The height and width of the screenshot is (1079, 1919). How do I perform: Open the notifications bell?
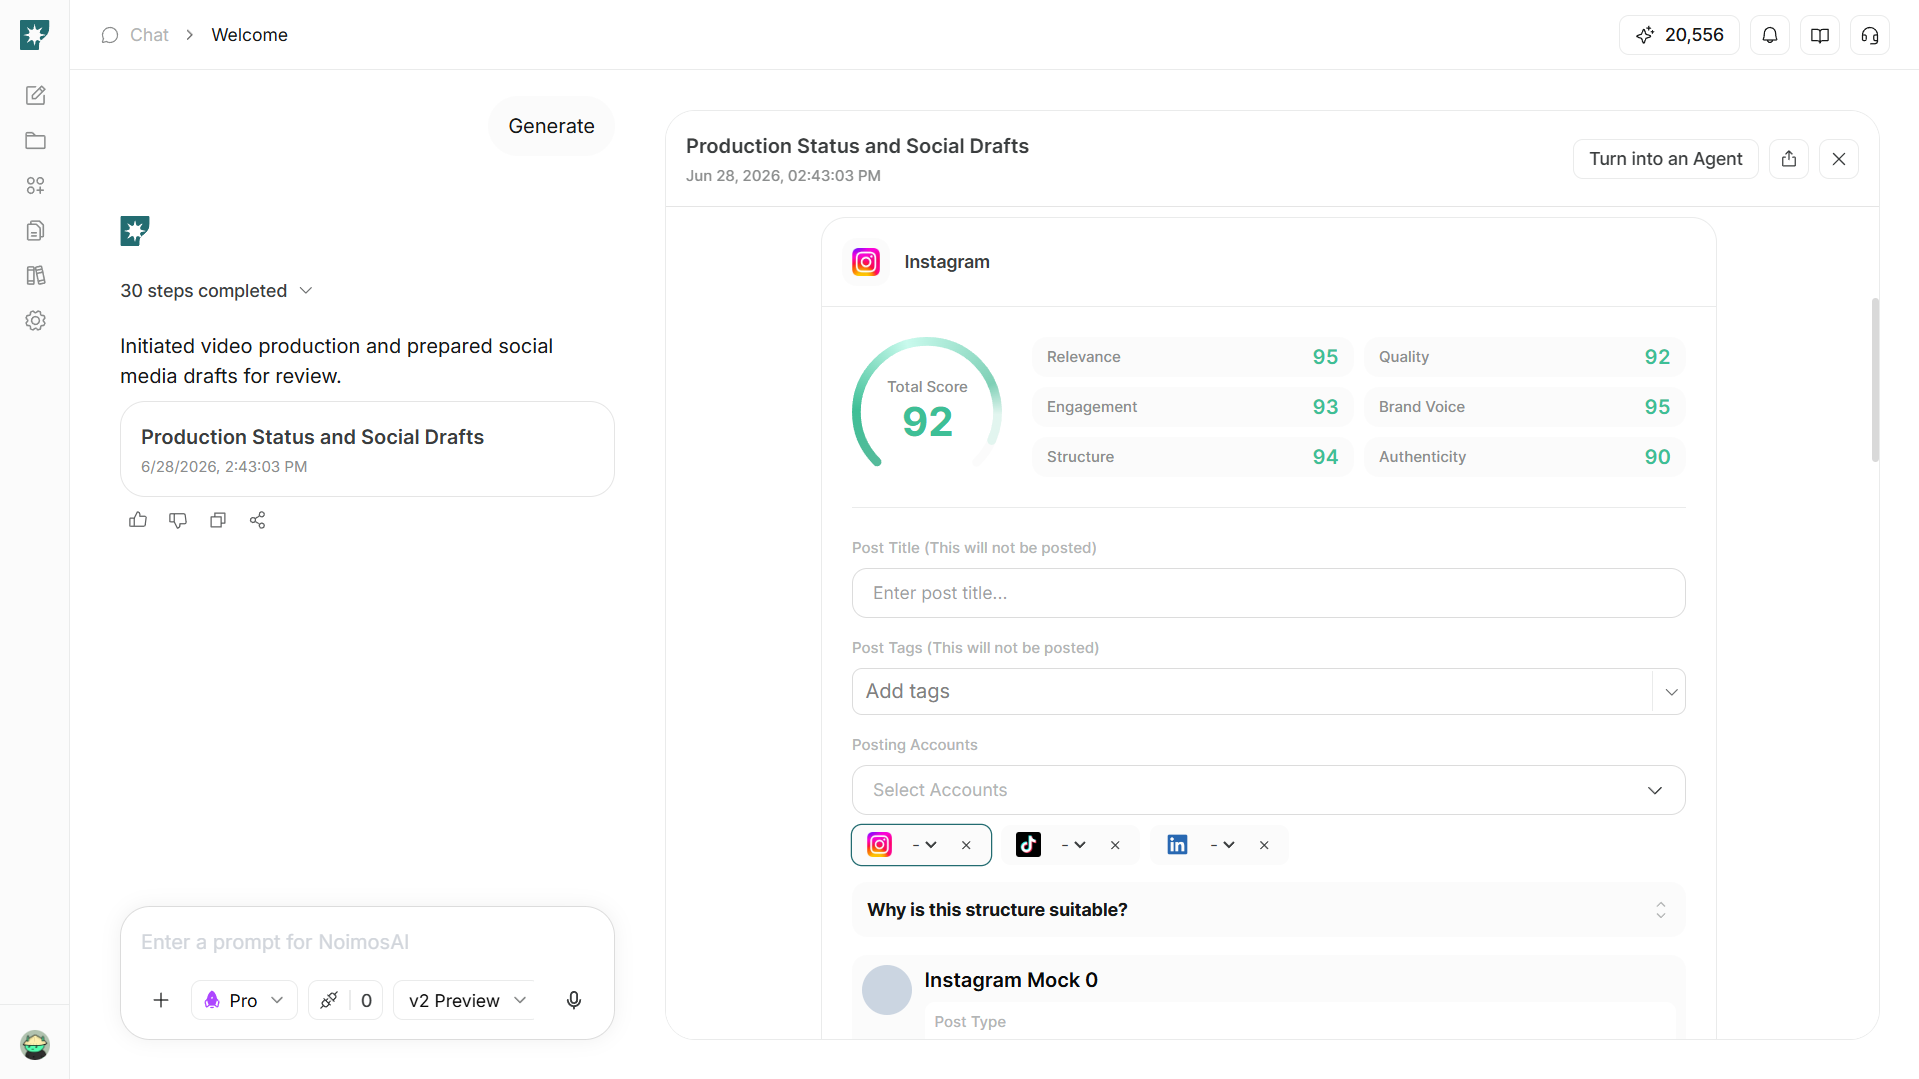click(1770, 35)
